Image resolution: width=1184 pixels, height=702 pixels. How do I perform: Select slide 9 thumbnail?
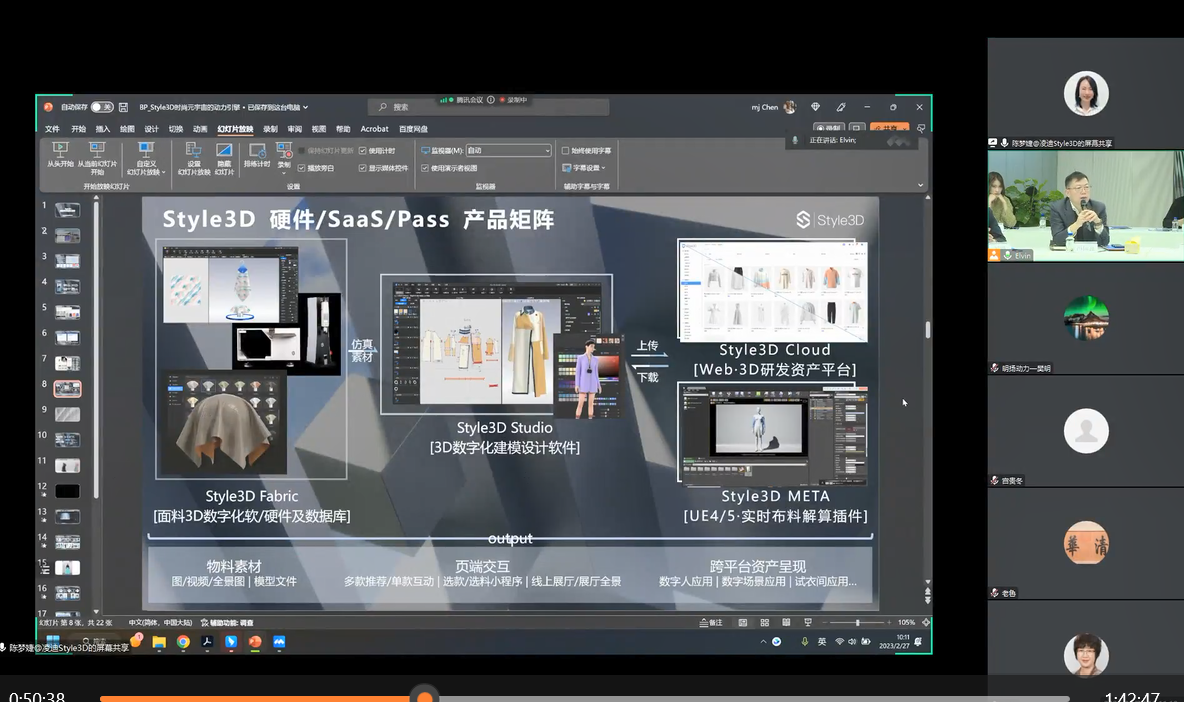pyautogui.click(x=67, y=414)
